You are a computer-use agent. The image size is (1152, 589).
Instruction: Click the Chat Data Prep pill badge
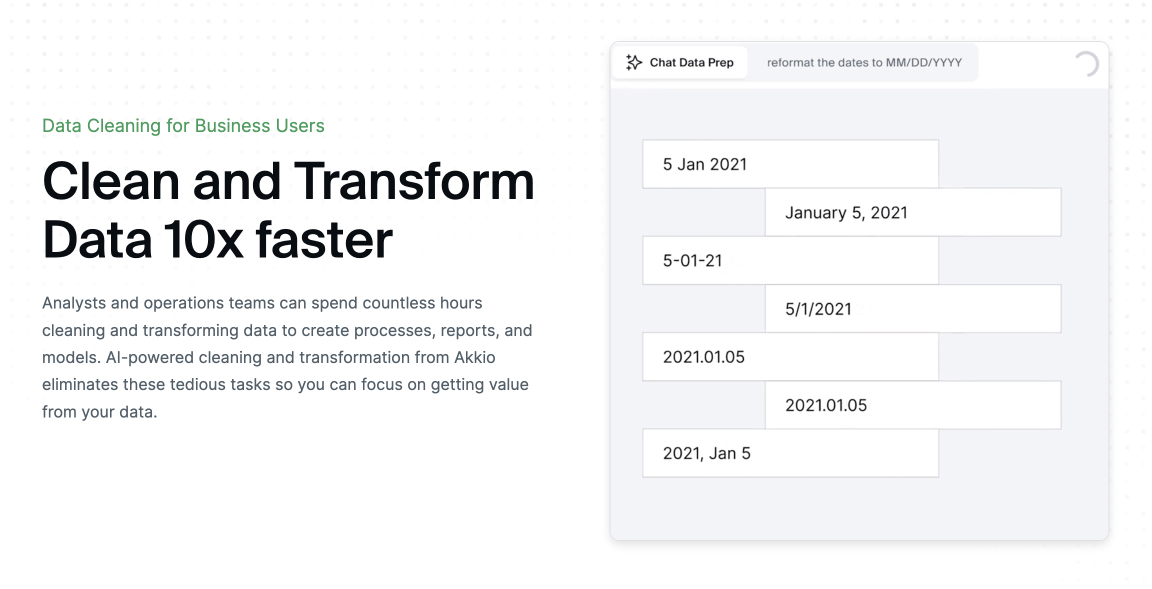pos(681,61)
